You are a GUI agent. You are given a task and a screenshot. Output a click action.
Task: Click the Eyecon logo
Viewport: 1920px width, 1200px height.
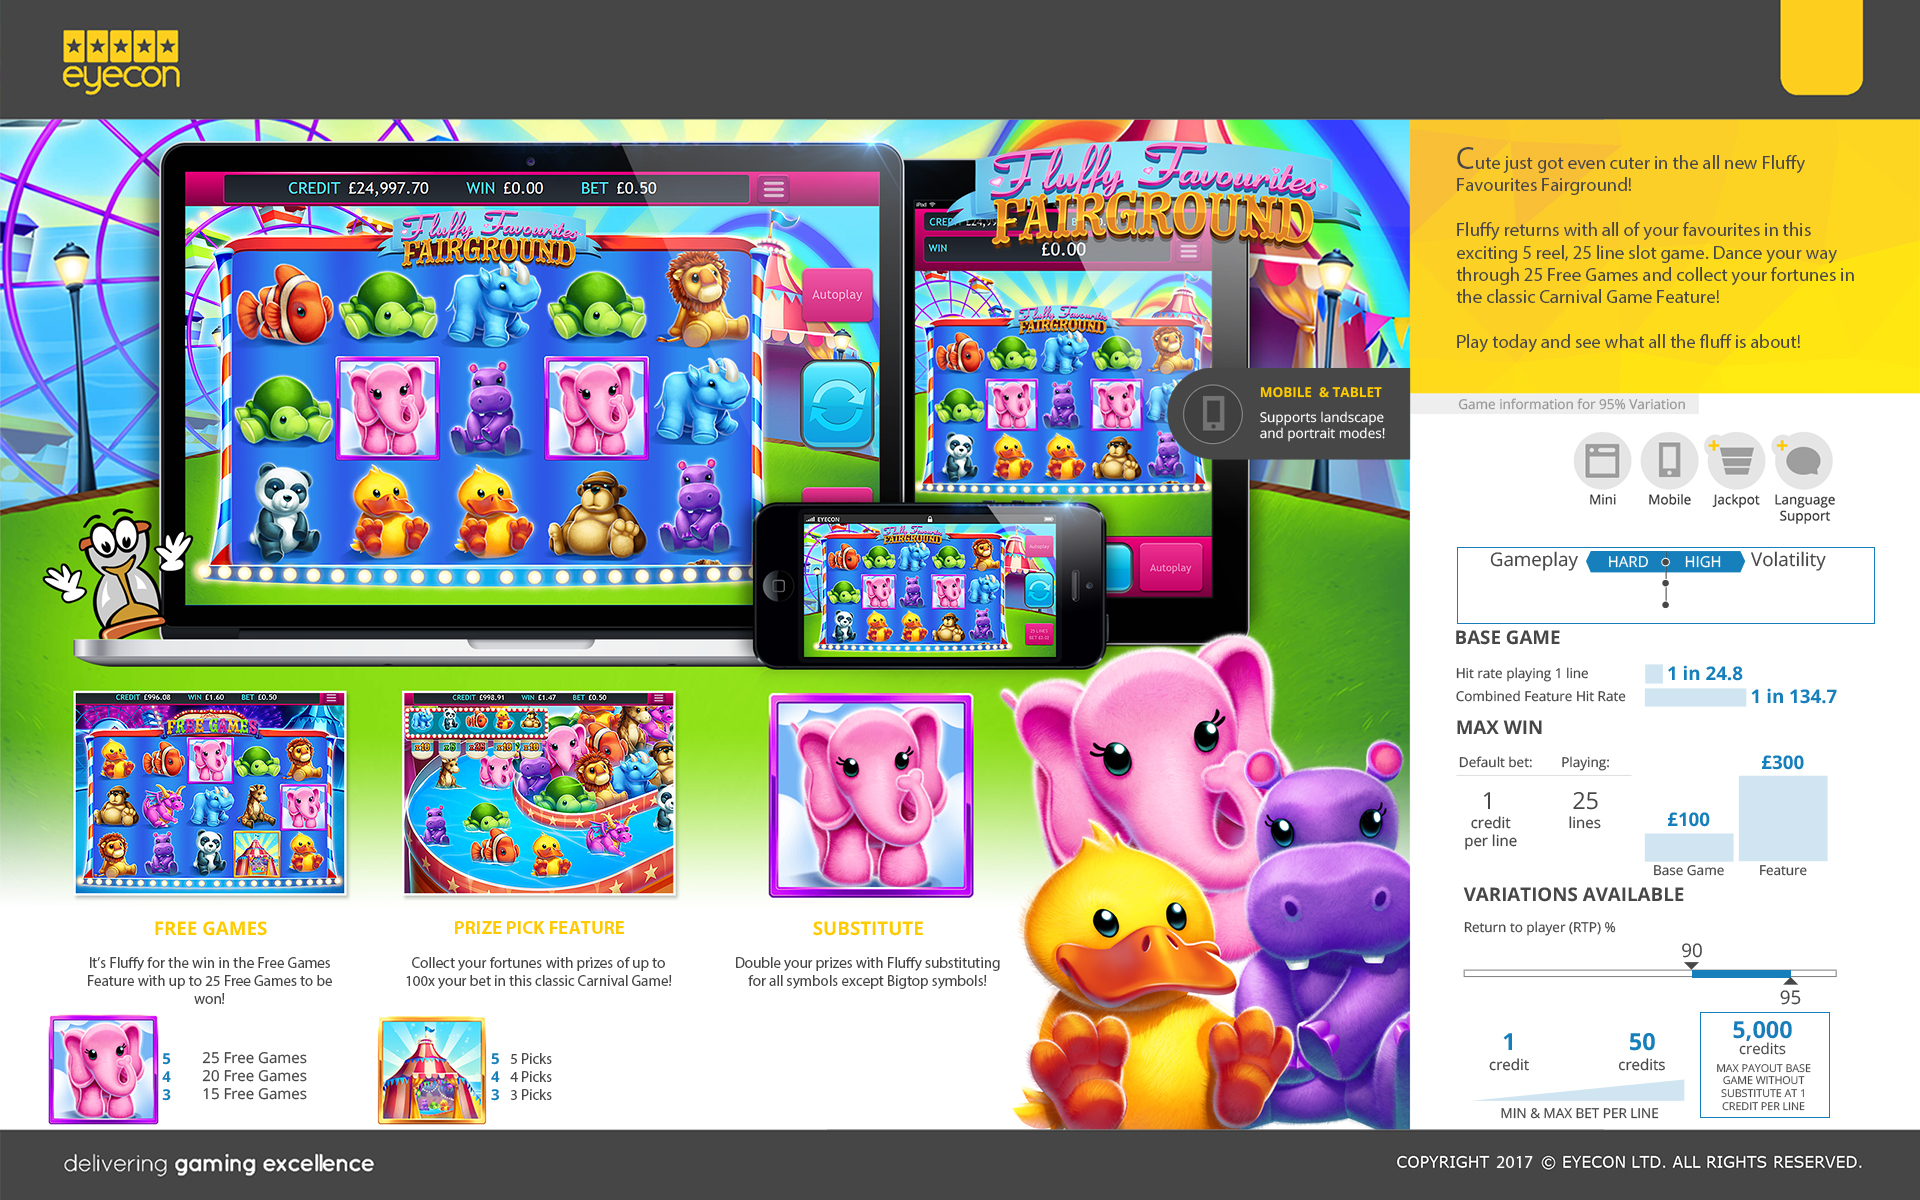[x=121, y=60]
